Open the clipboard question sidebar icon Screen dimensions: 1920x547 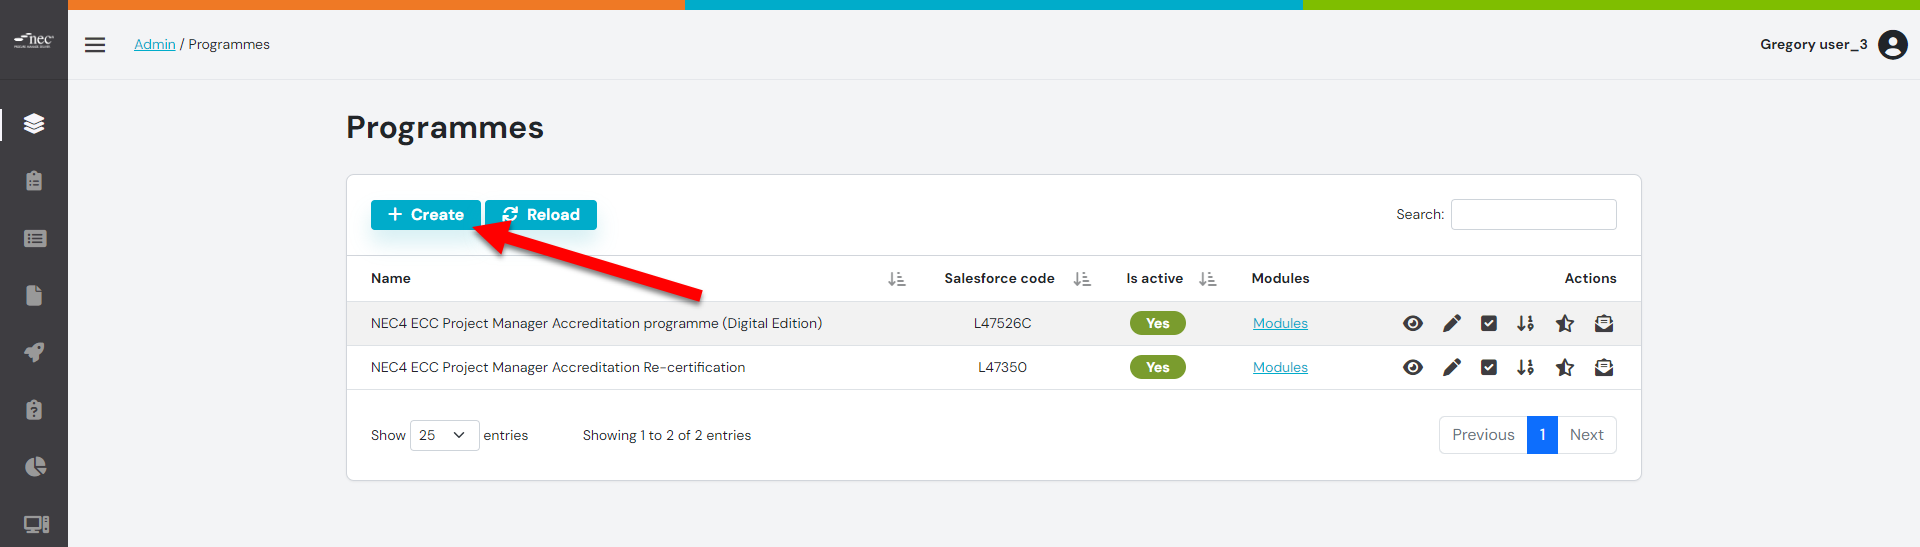(x=34, y=409)
